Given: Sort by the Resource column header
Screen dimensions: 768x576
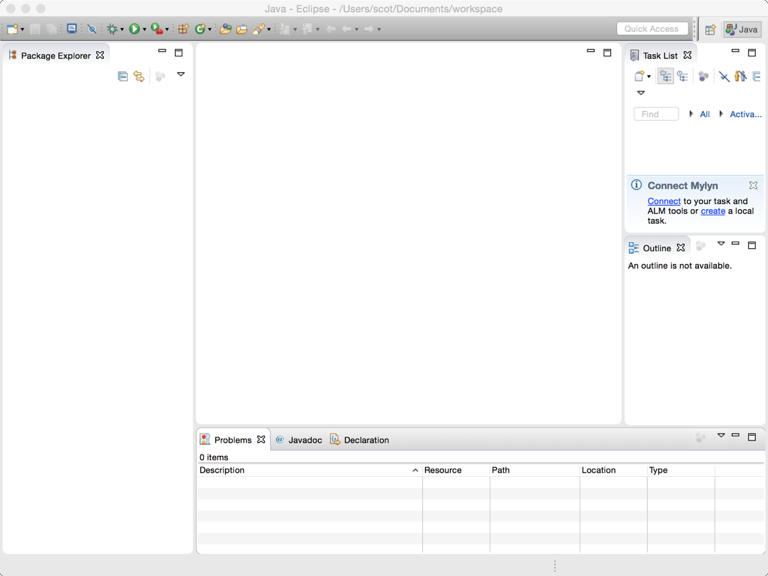Looking at the screenshot, I should click(x=456, y=470).
